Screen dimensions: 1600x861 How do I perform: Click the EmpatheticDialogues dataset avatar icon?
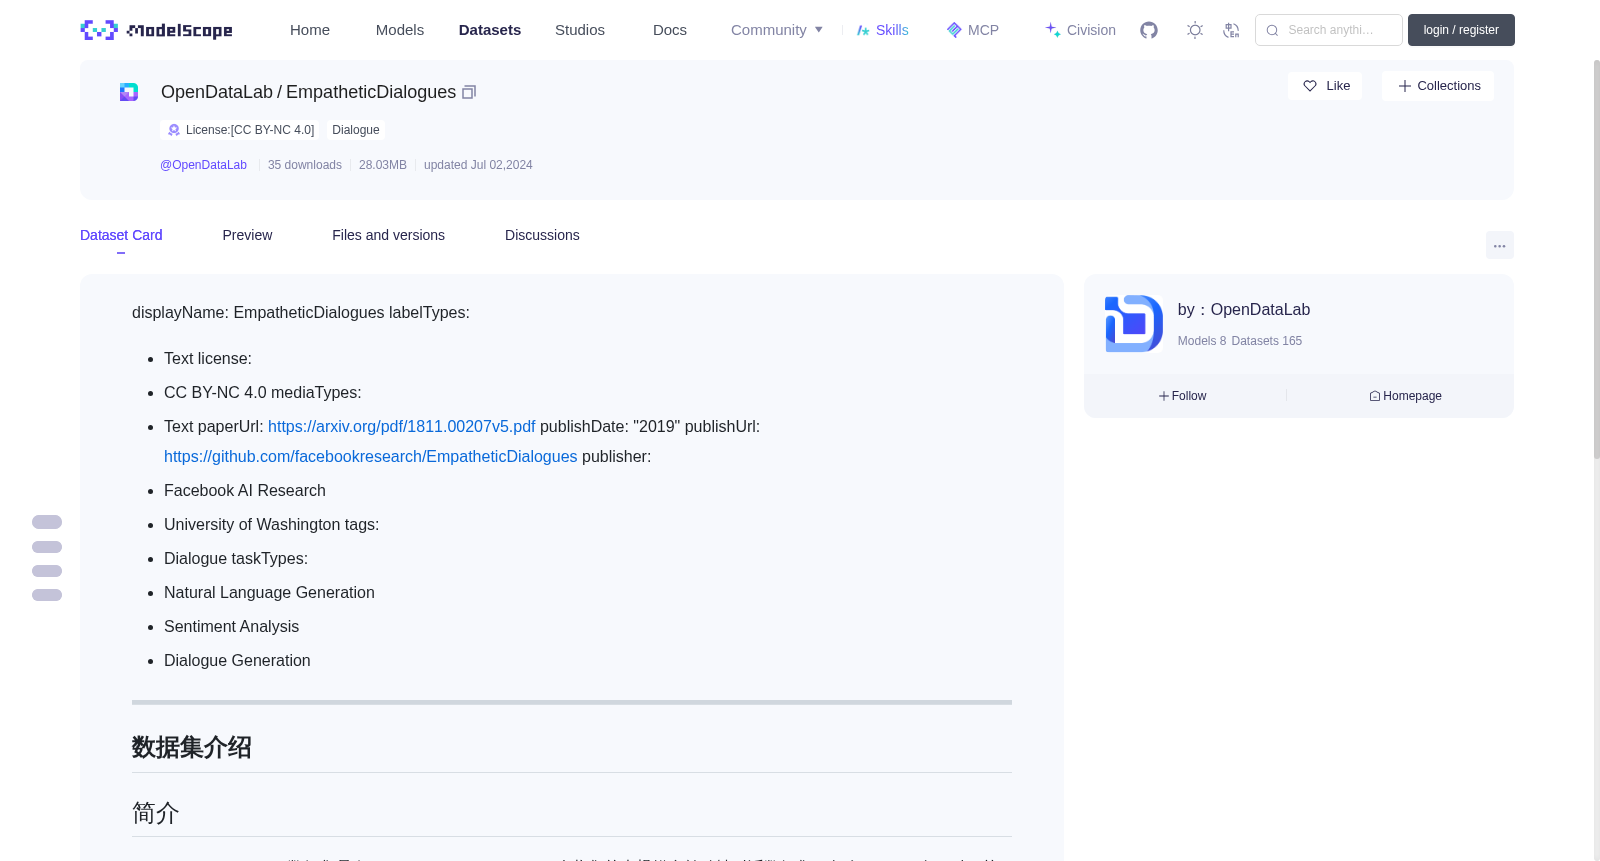tap(129, 92)
